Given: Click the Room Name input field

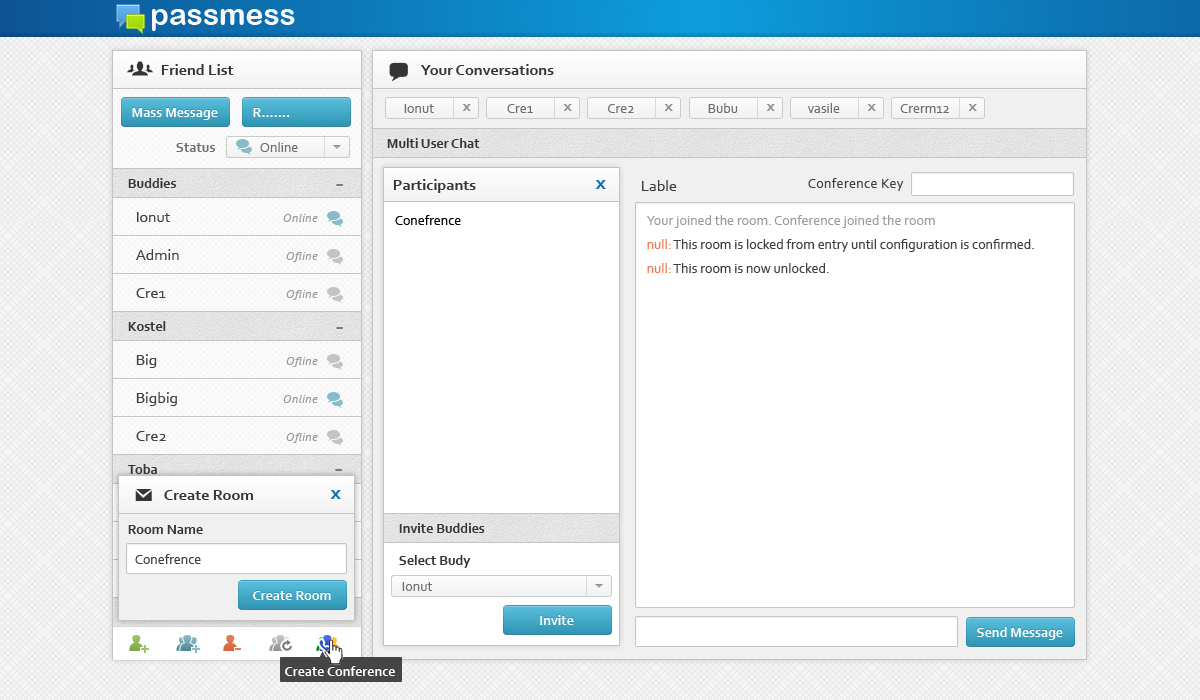Looking at the screenshot, I should [236, 559].
